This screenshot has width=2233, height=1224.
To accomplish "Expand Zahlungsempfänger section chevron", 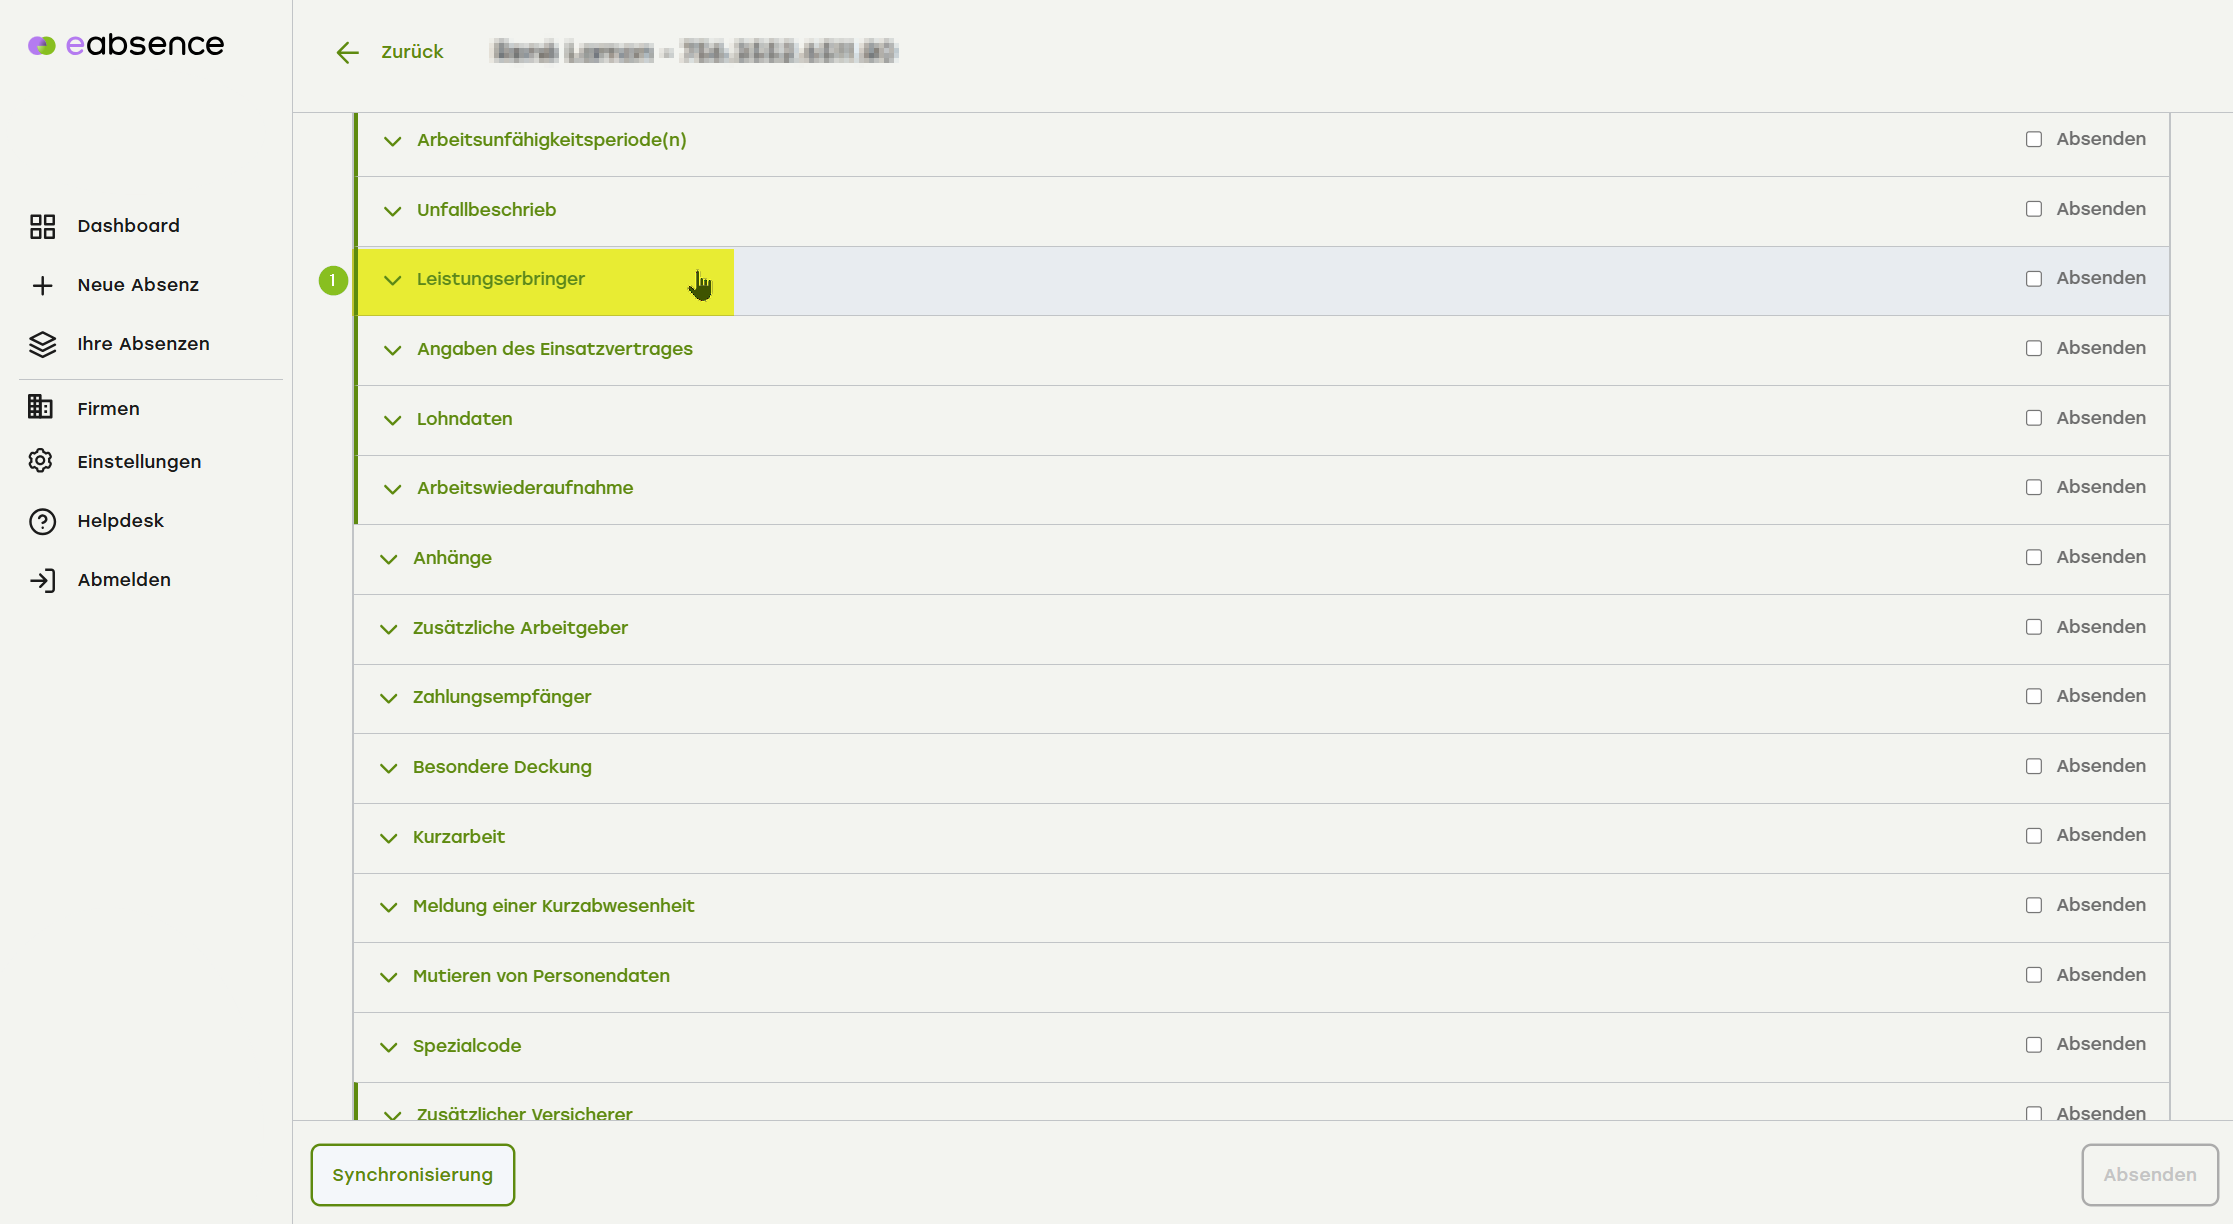I will [x=388, y=698].
